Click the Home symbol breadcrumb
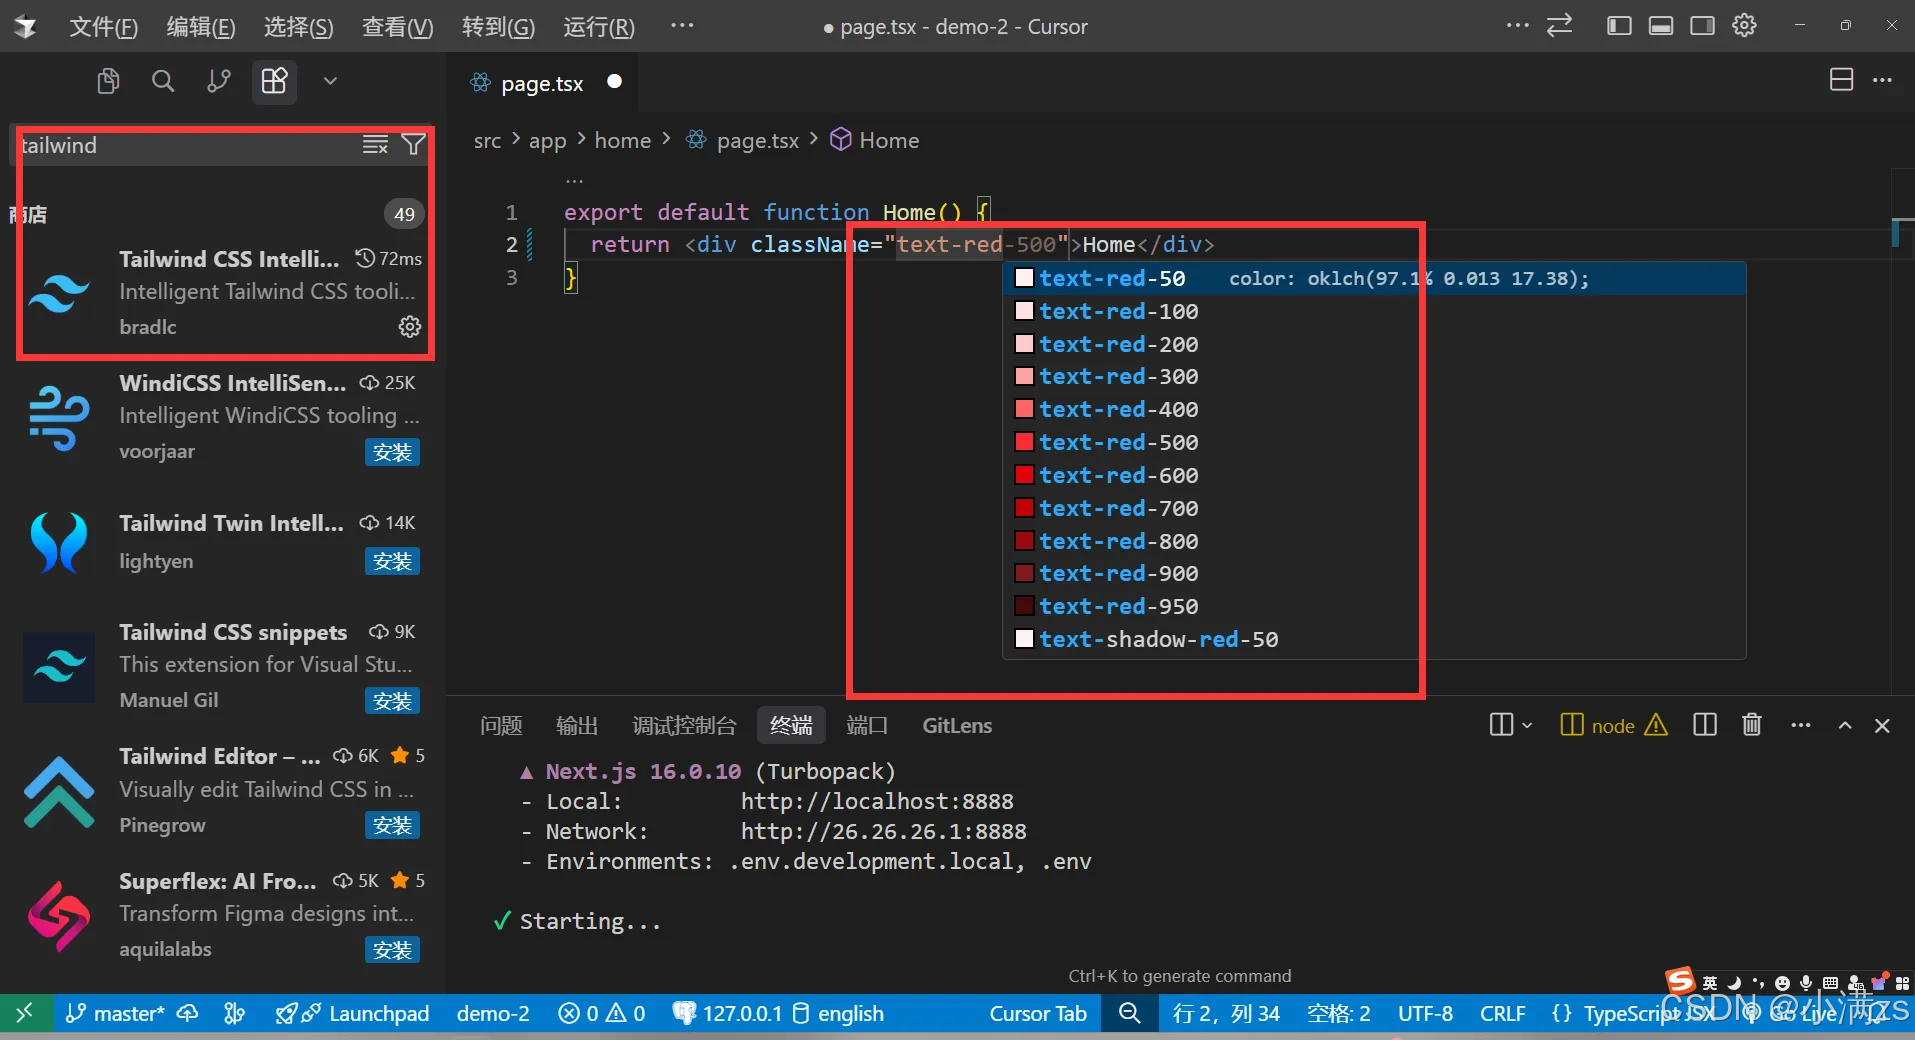 tap(874, 141)
